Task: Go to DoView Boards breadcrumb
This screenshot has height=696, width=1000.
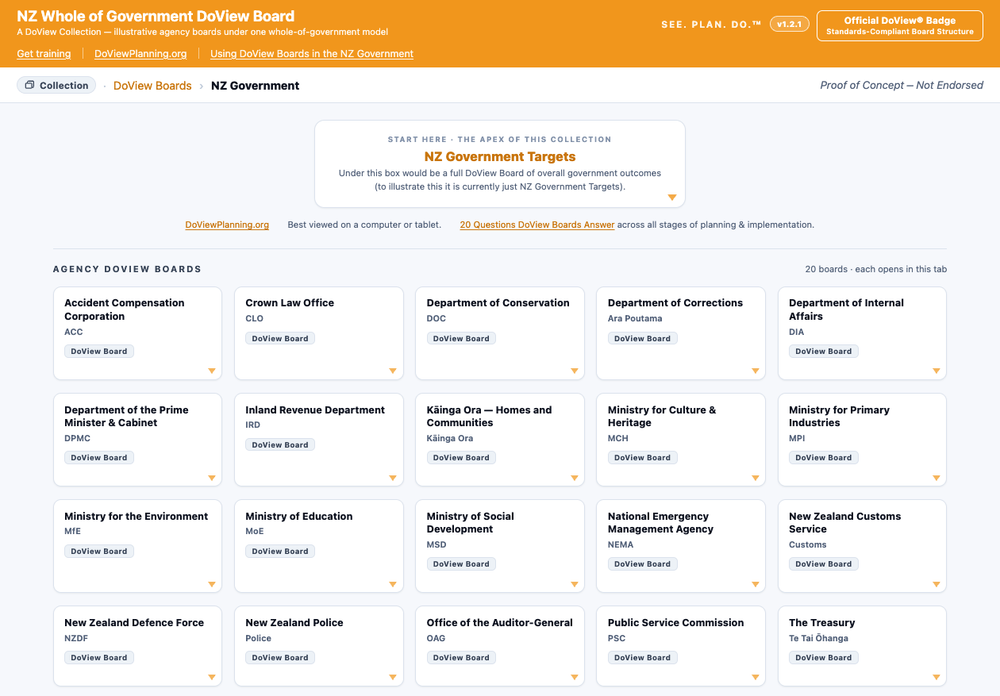Action: [152, 85]
